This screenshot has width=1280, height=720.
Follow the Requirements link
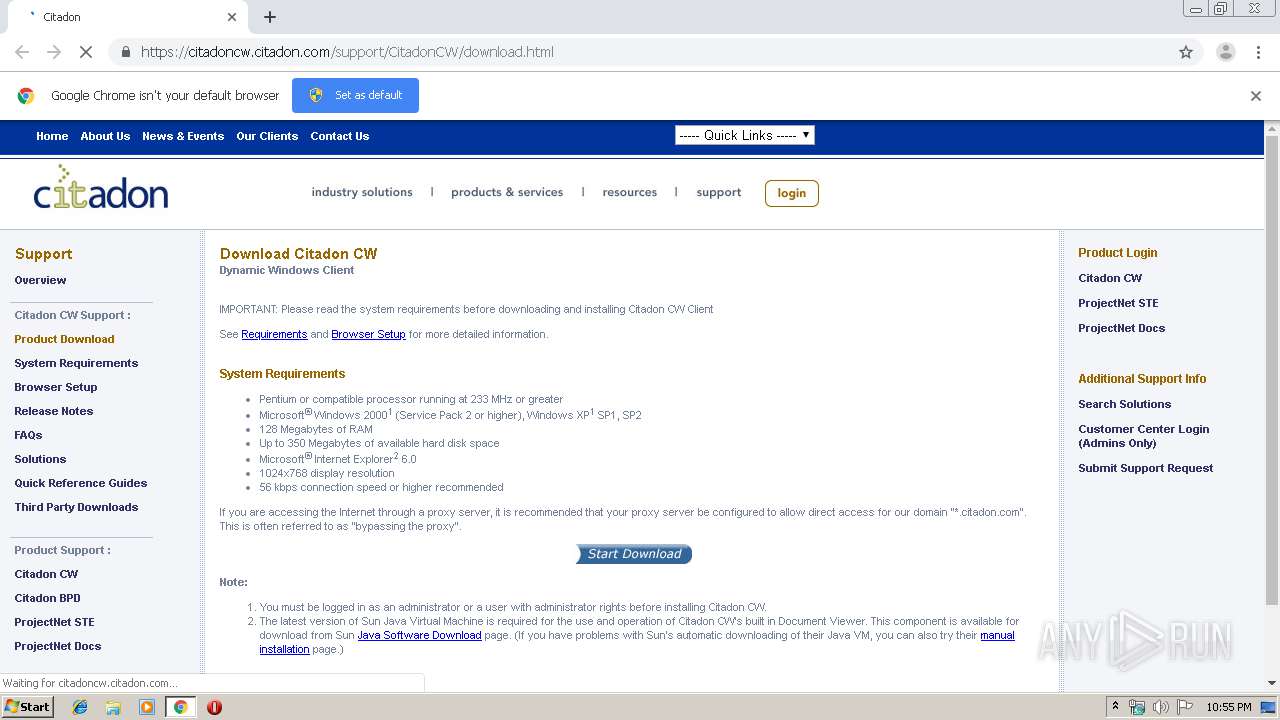tap(274, 334)
